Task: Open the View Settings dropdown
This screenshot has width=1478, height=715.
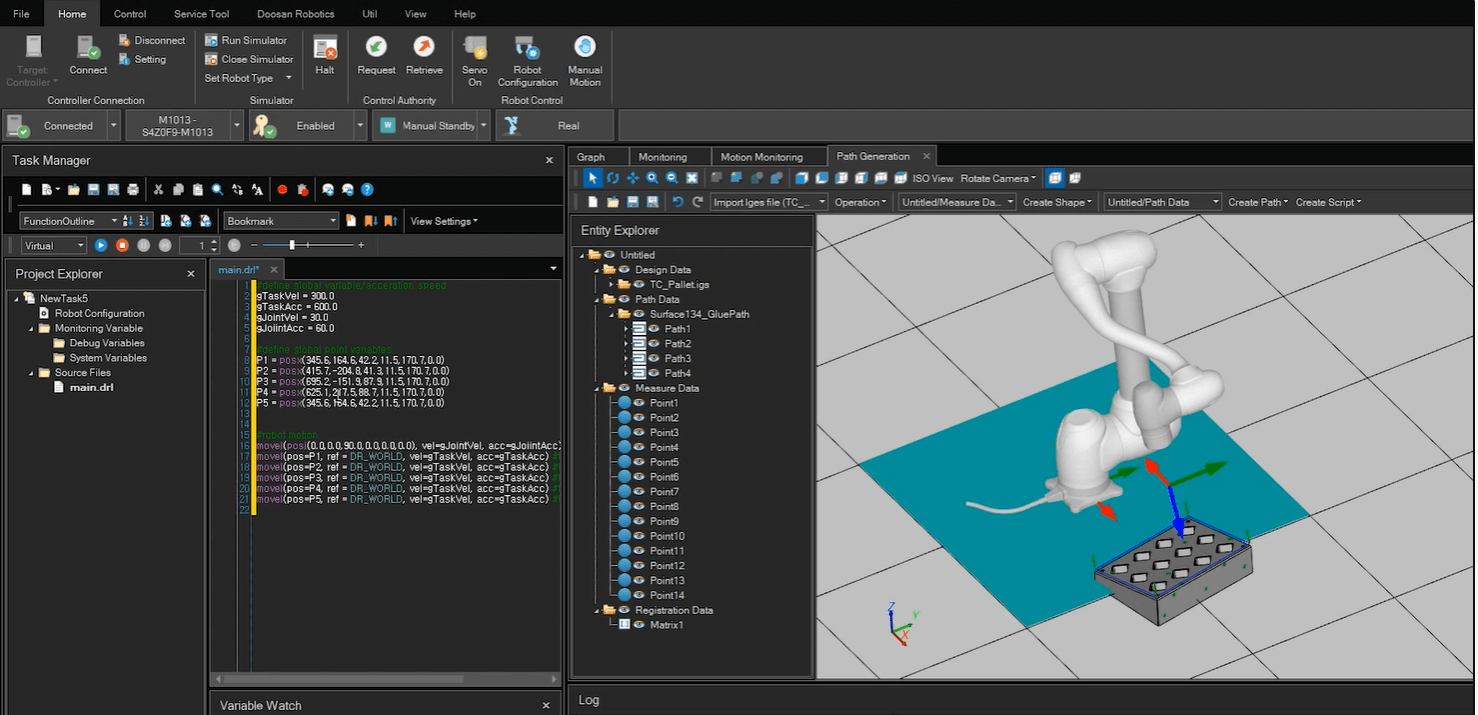Action: (x=444, y=221)
